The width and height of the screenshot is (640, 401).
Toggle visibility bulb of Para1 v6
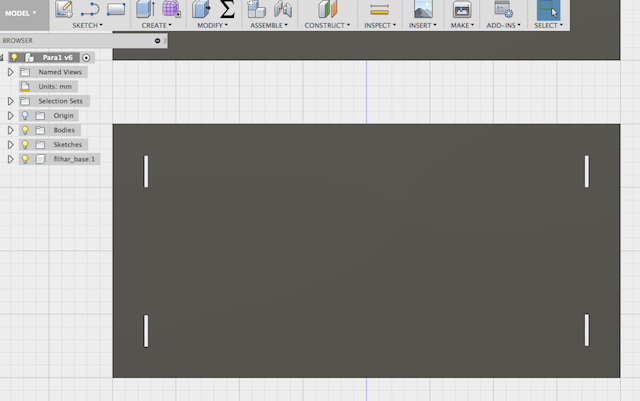coord(14,58)
